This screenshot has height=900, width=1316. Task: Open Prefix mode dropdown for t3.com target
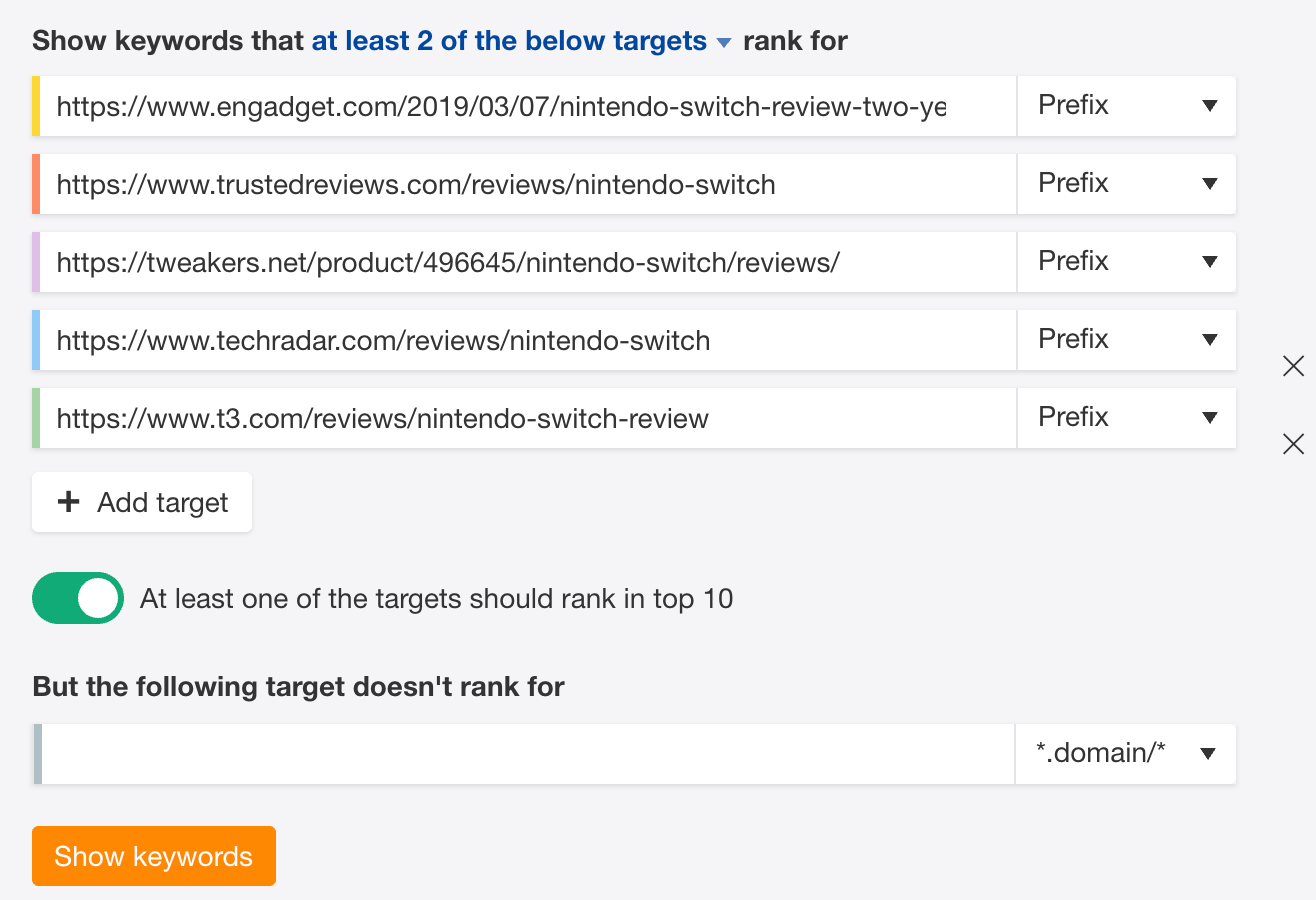point(1127,417)
